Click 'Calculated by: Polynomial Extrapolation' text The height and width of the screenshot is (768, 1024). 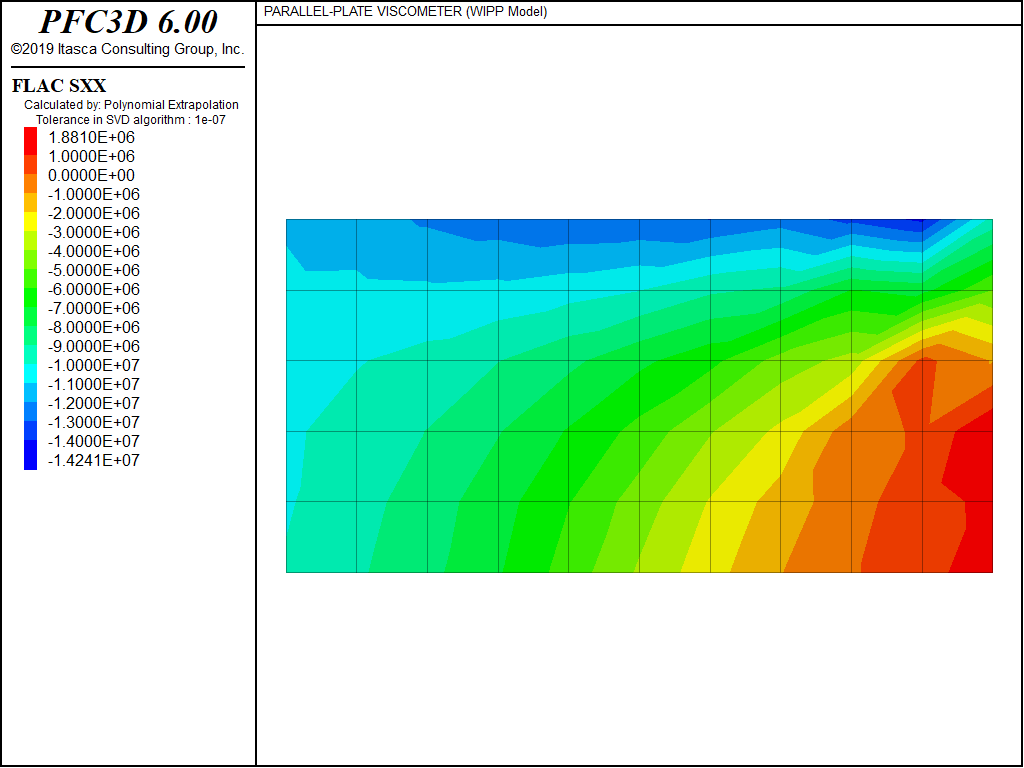(x=131, y=104)
